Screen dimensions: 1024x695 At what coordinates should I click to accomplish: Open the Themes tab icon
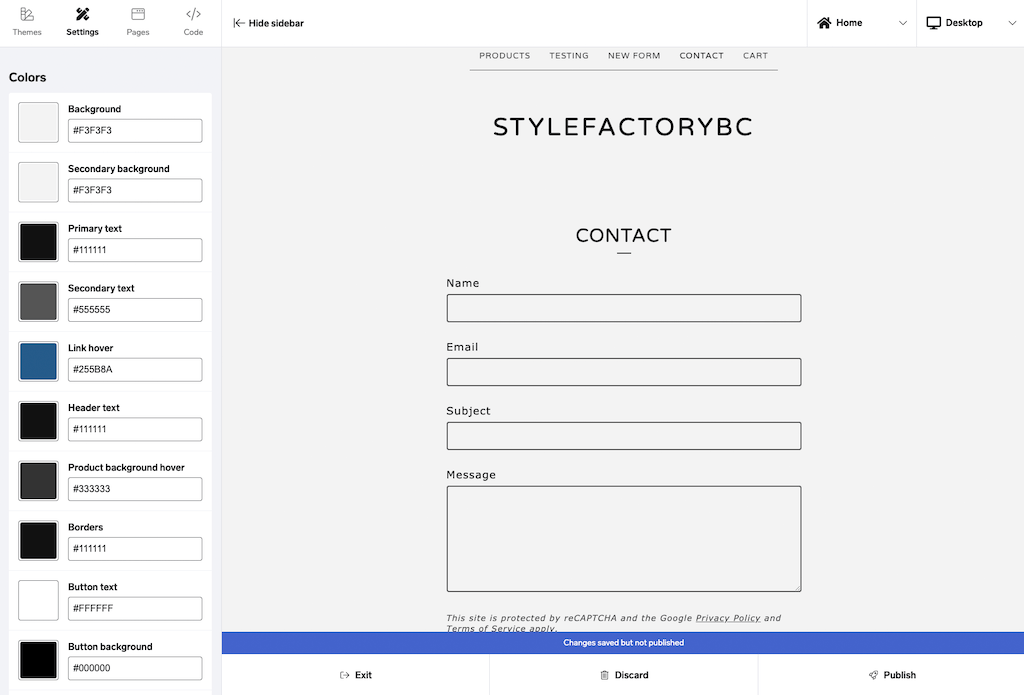[27, 14]
